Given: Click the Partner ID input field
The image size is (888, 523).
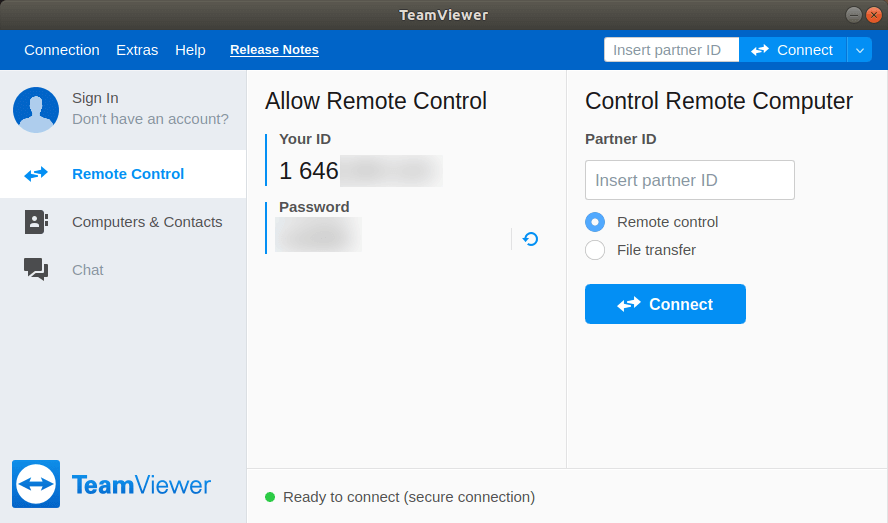Looking at the screenshot, I should [689, 180].
